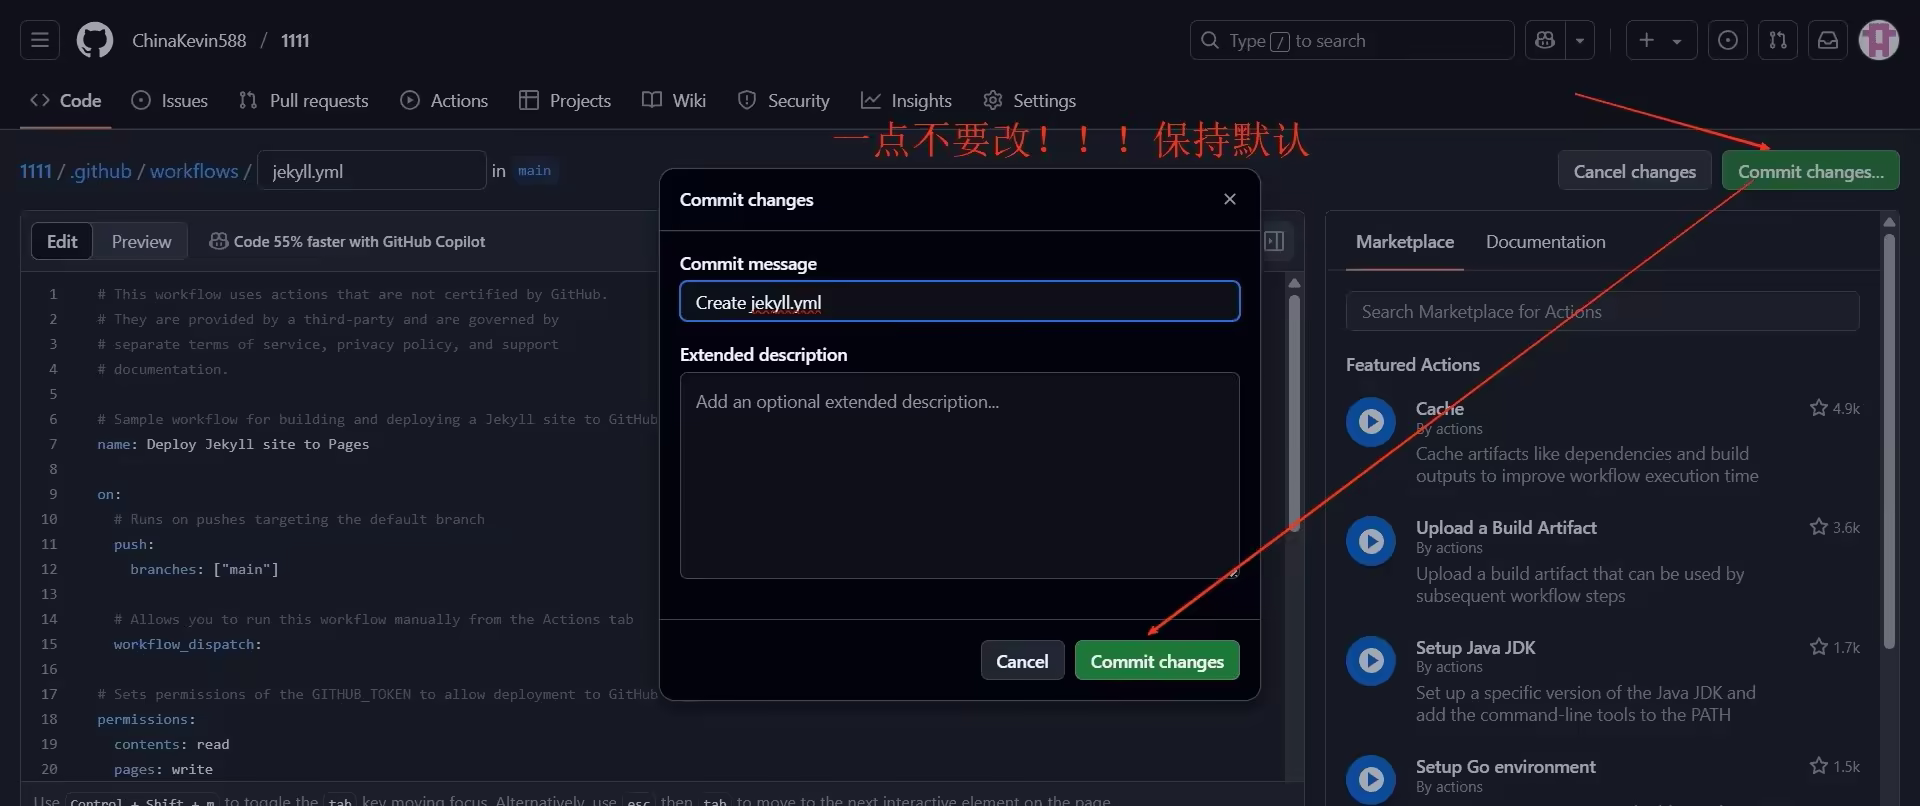
Task: Click Cancel in the commit dialog
Action: pyautogui.click(x=1022, y=661)
